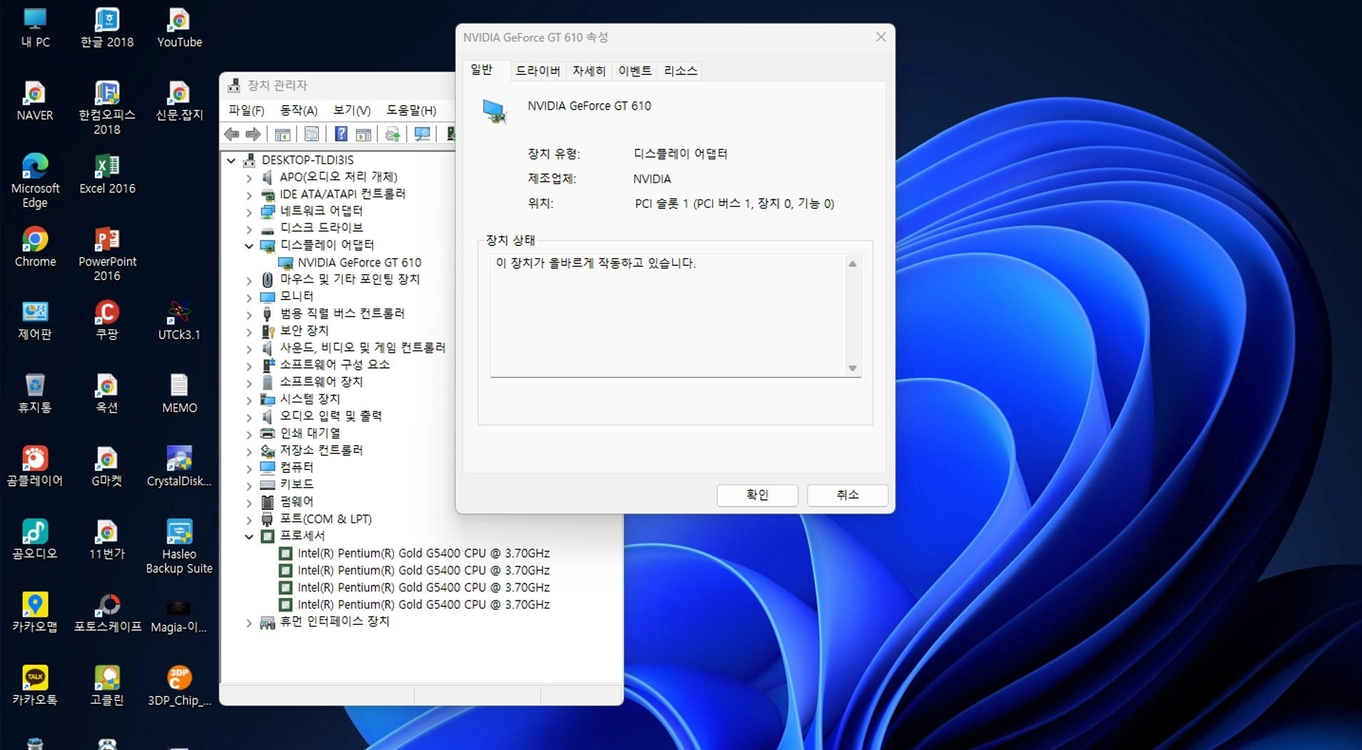Open the Microsoft Edge desktop shortcut
Image resolution: width=1362 pixels, height=750 pixels.
pos(35,180)
